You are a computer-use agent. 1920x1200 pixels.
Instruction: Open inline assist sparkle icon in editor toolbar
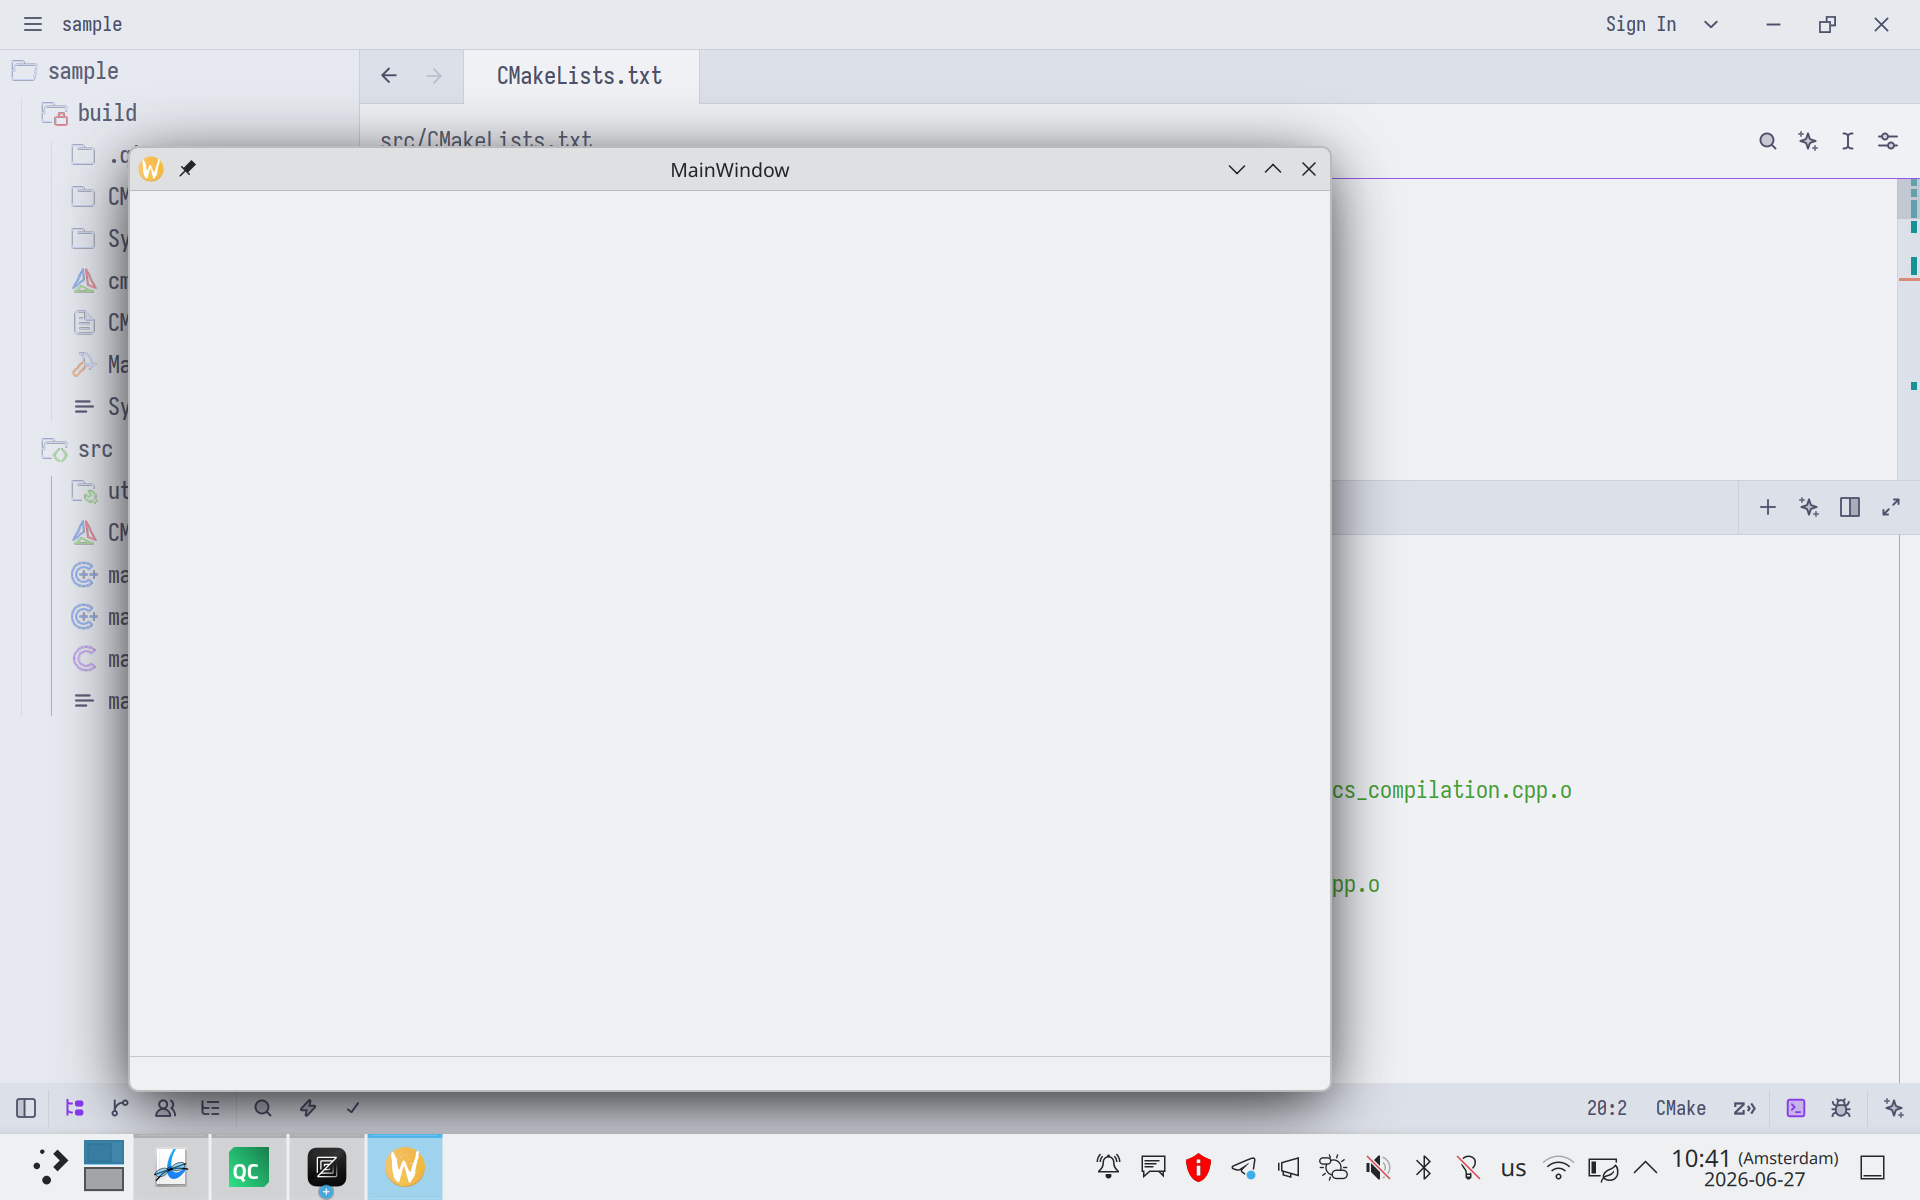point(1808,141)
